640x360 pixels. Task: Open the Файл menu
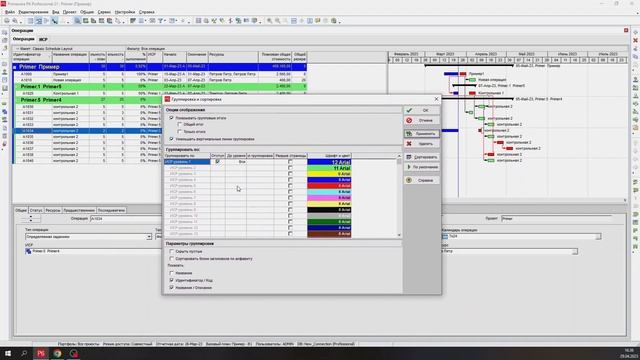[10, 12]
